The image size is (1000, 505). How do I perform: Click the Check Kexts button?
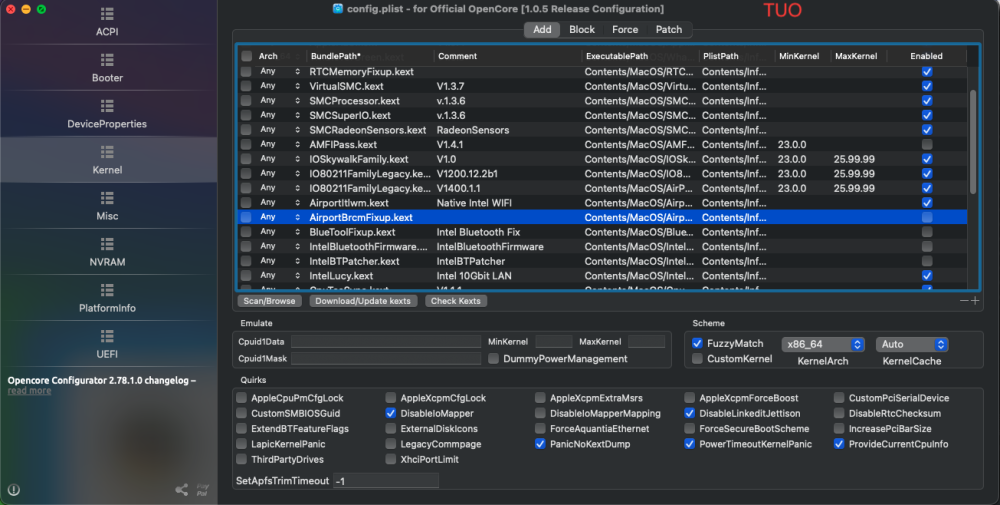point(455,301)
